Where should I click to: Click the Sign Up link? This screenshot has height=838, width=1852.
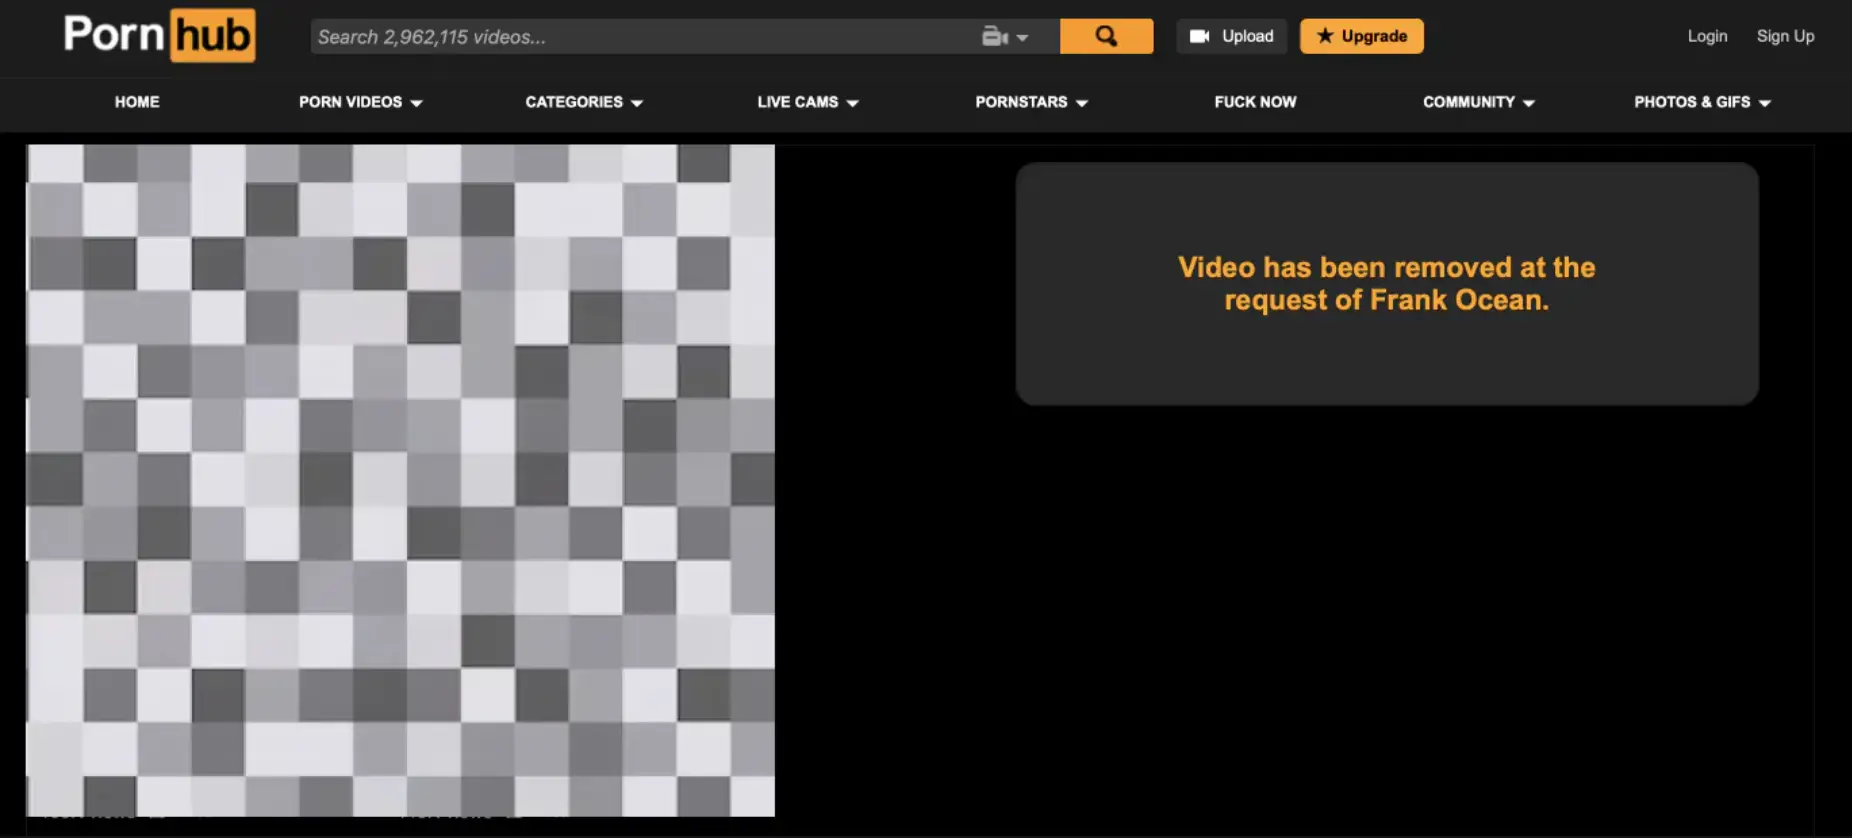tap(1785, 36)
